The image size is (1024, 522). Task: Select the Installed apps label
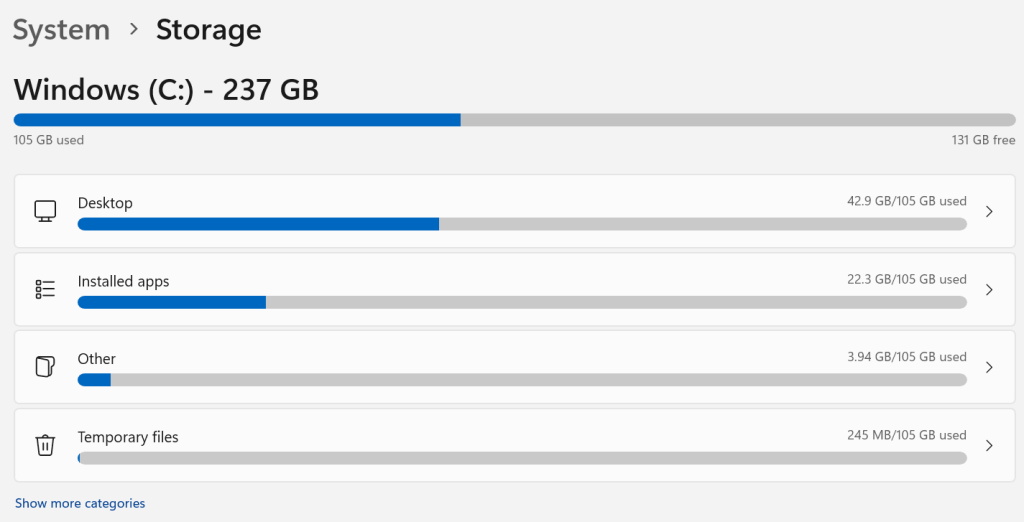point(123,281)
